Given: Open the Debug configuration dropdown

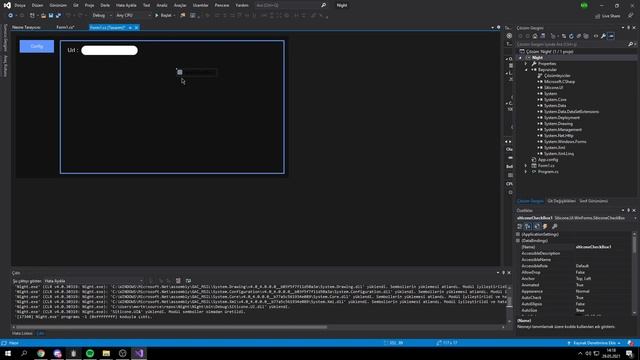Looking at the screenshot, I should coord(101,16).
